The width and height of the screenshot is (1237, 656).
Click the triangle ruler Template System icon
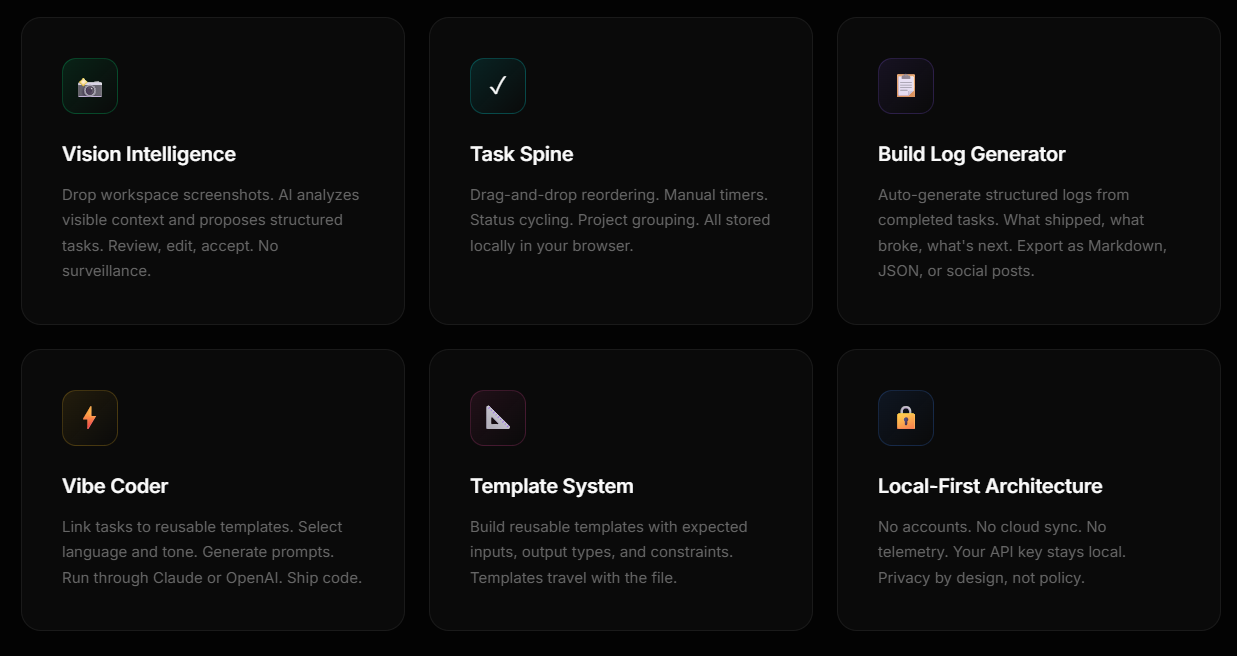[x=498, y=418]
